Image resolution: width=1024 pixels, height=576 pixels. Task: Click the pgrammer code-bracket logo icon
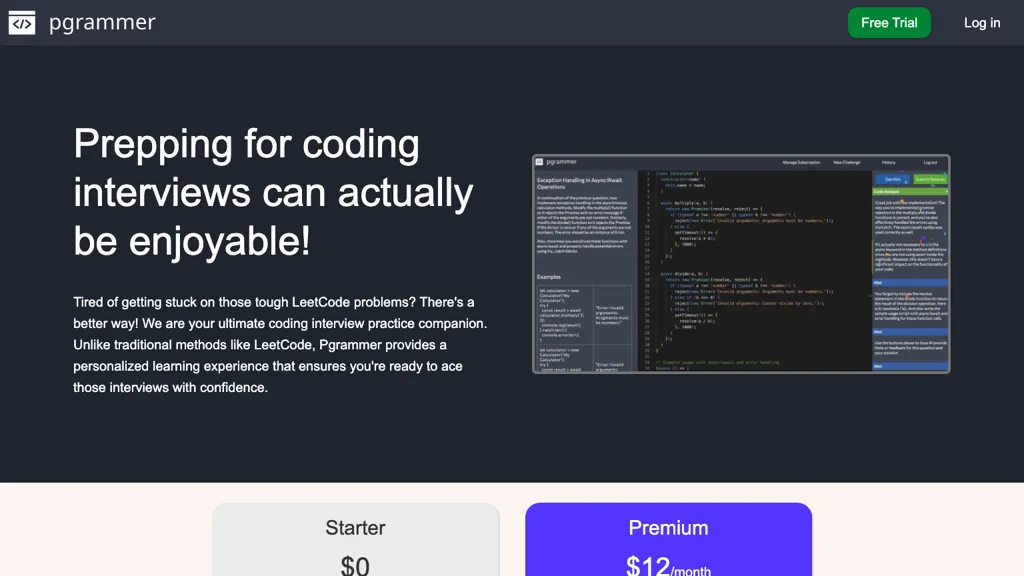pyautogui.click(x=22, y=23)
